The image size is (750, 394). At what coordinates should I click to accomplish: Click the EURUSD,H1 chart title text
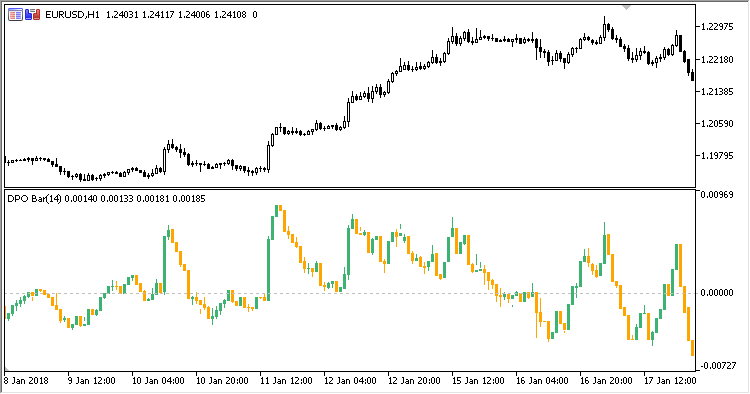[x=72, y=15]
